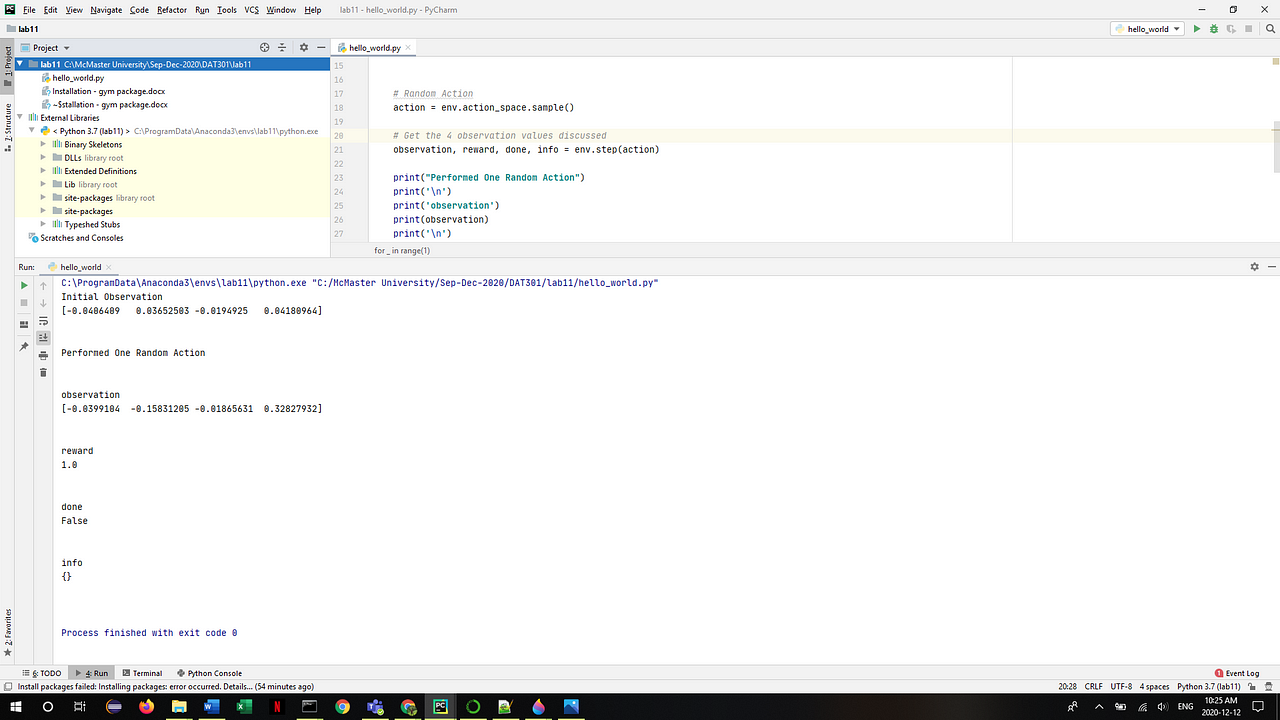Toggle tool window buttons icon in the status bar corner
1280x720 pixels.
point(8,686)
